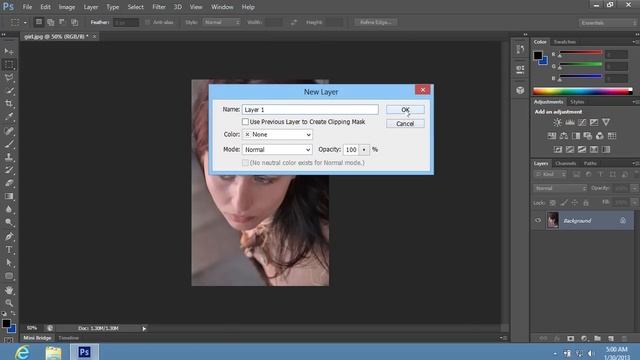Select the Eyedropper tool
Image resolution: width=640 pixels, height=360 pixels.
(9, 116)
